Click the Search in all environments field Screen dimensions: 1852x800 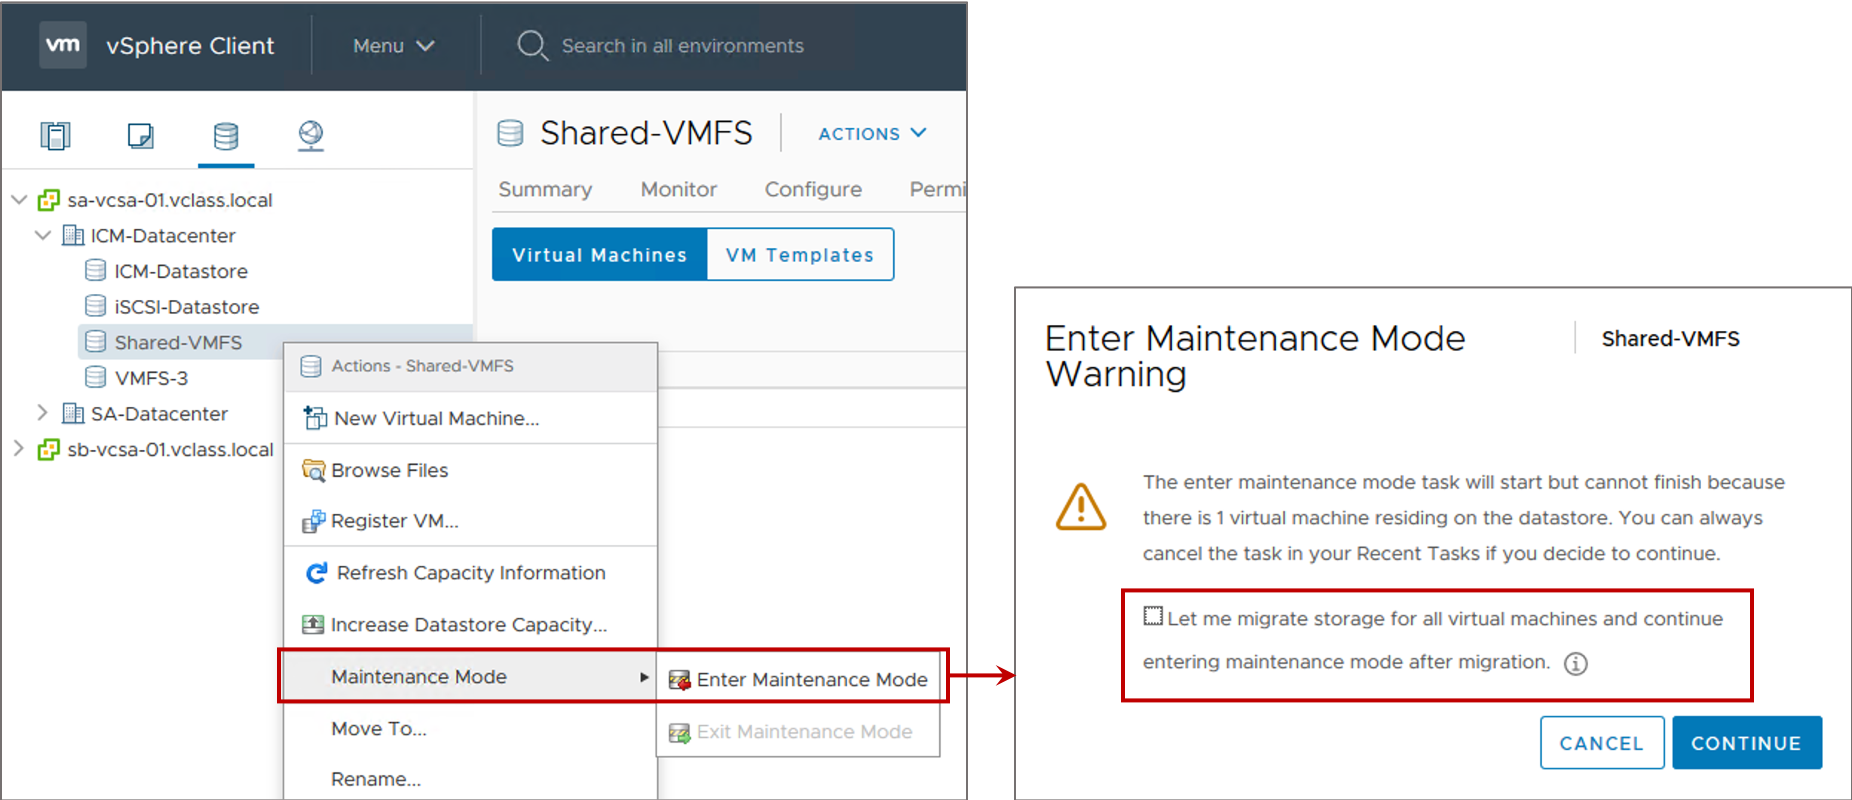[682, 46]
